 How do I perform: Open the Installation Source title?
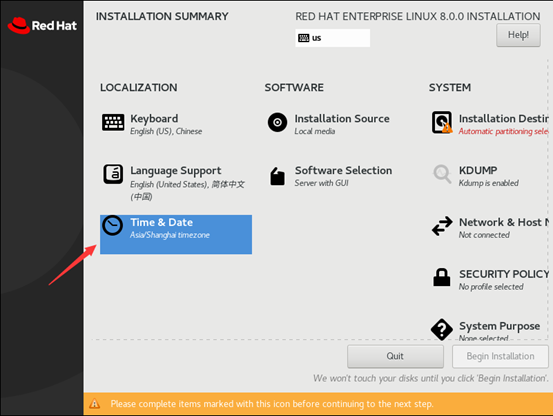(342, 119)
